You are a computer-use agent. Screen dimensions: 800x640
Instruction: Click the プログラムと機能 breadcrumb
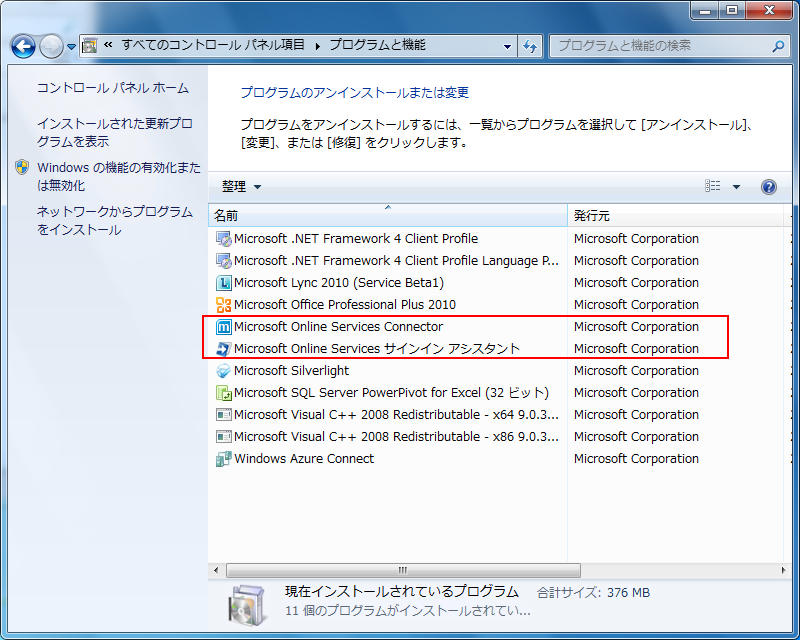pyautogui.click(x=377, y=45)
